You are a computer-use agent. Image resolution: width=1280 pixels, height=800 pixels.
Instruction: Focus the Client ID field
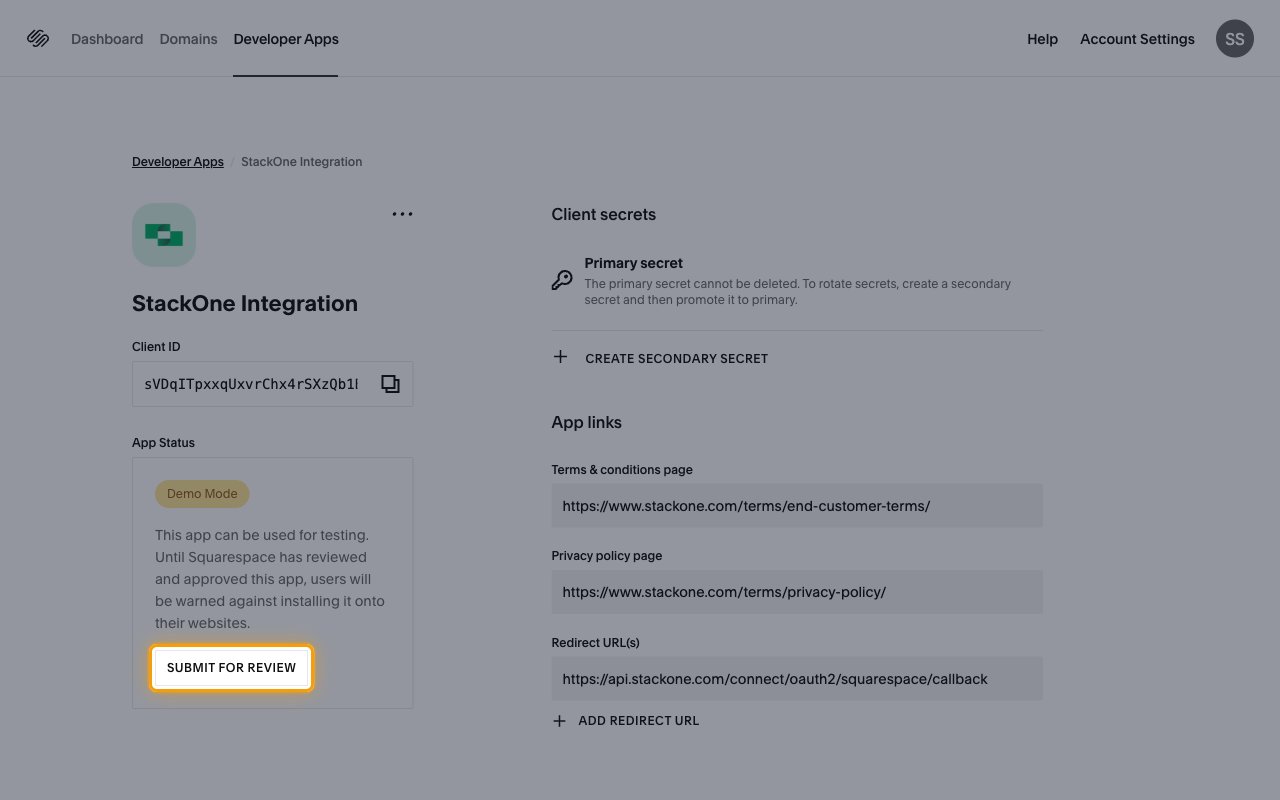pos(272,384)
